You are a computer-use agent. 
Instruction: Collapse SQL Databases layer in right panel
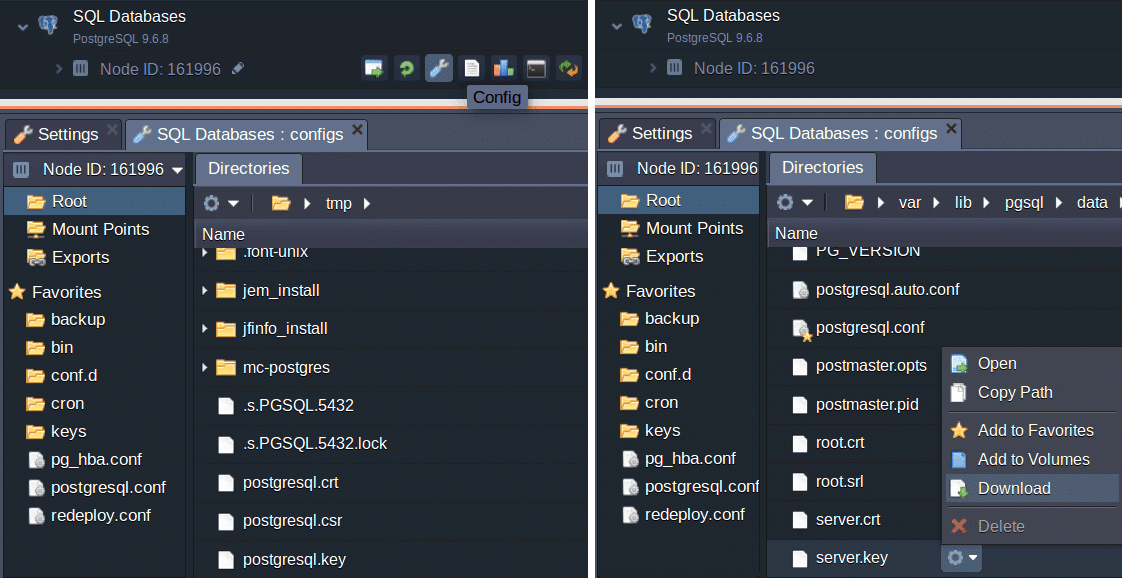(618, 26)
